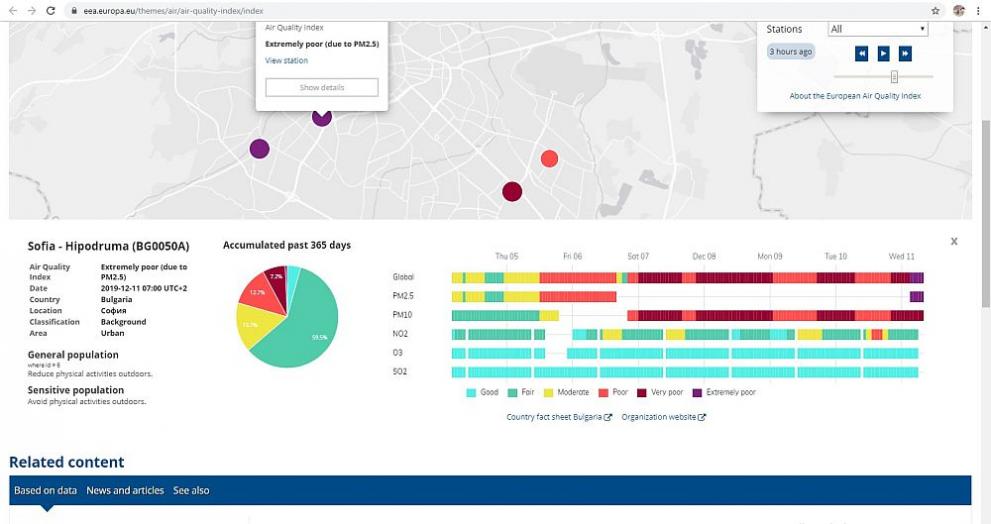Image resolution: width=991 pixels, height=524 pixels.
Task: Click the yellow Moderate slice of pie chart
Action: pyautogui.click(x=254, y=324)
